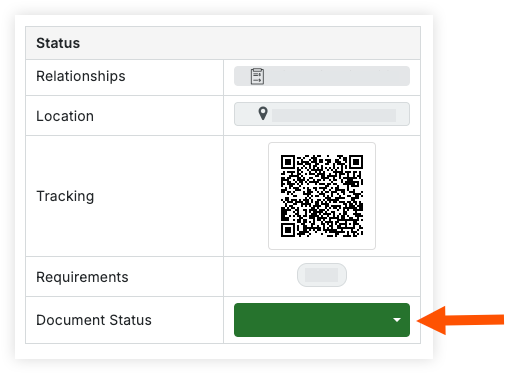Click the white card framing the QR code
The image size is (524, 374).
pyautogui.click(x=322, y=196)
